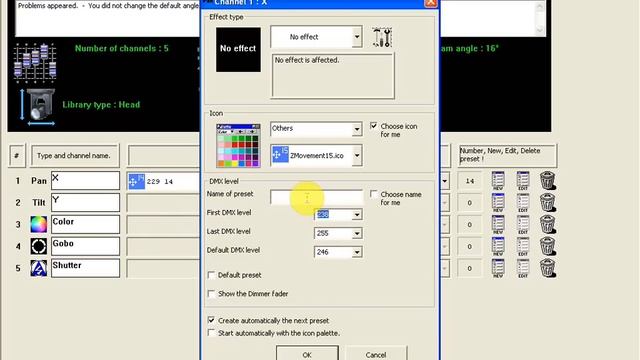Click the effect description text box
Image resolution: width=640 pixels, height=360 pixels.
pyautogui.click(x=333, y=76)
